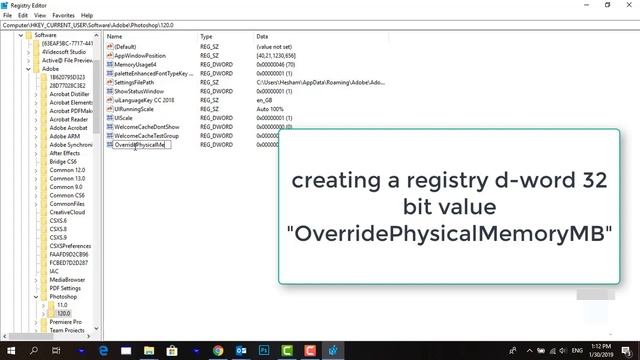
Task: Click the AppWindowPosition string value icon
Action: [110, 56]
